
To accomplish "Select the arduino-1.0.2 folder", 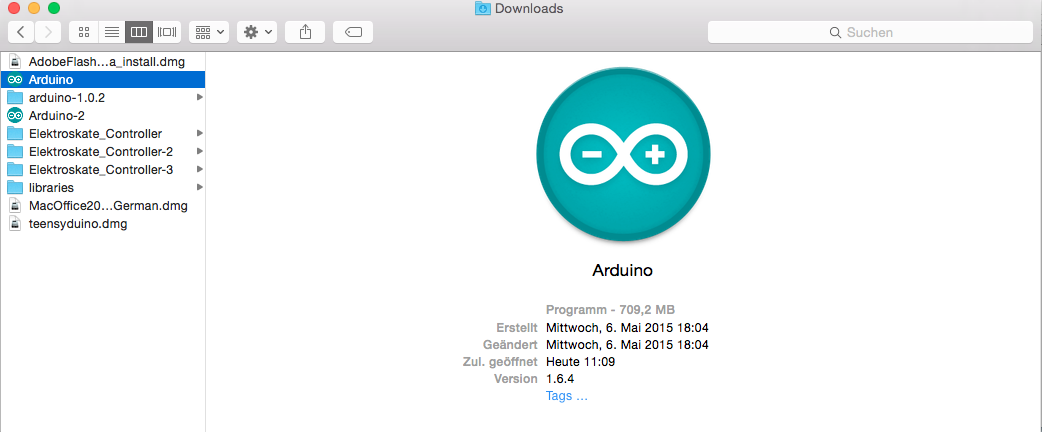I will click(103, 97).
